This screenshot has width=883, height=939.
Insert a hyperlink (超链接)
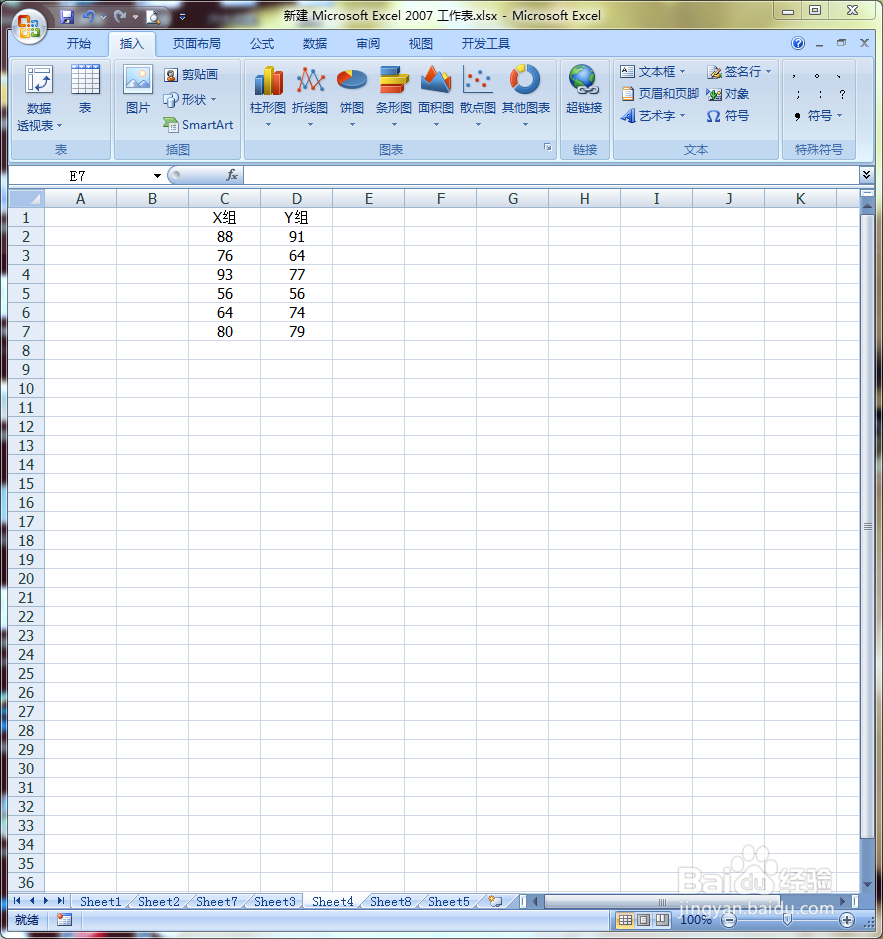(x=584, y=89)
